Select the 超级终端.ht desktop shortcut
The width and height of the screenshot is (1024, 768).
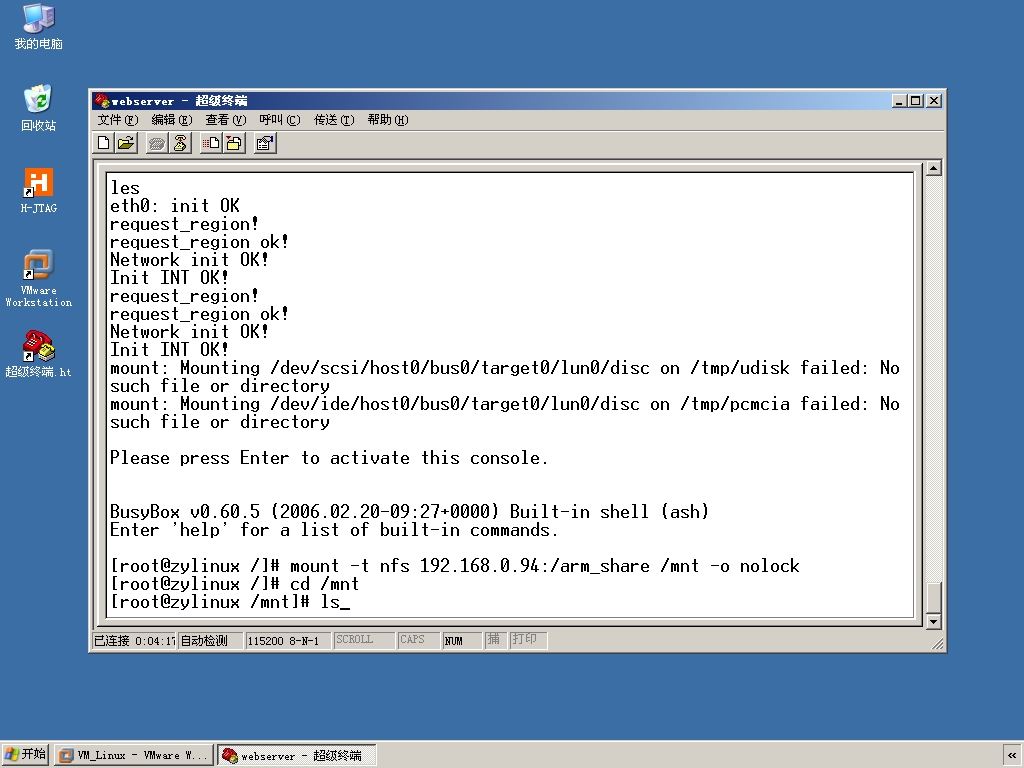click(39, 354)
